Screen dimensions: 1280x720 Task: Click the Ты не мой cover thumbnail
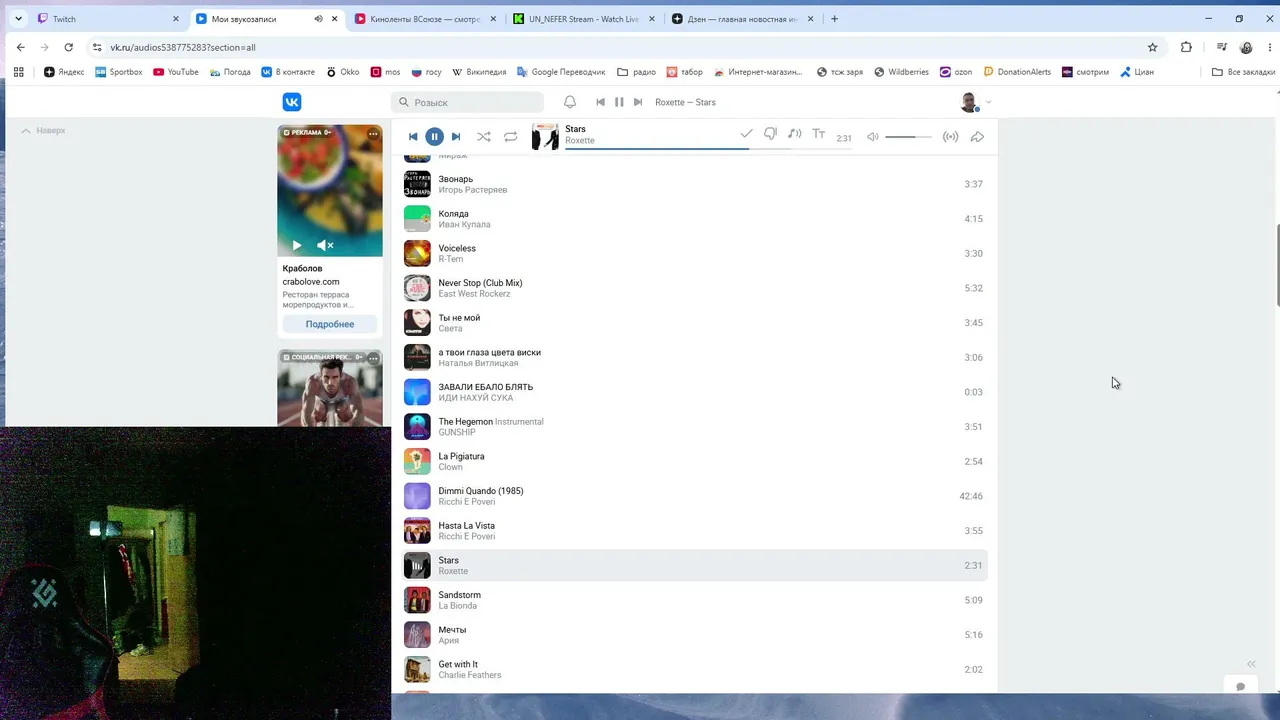[x=417, y=322]
